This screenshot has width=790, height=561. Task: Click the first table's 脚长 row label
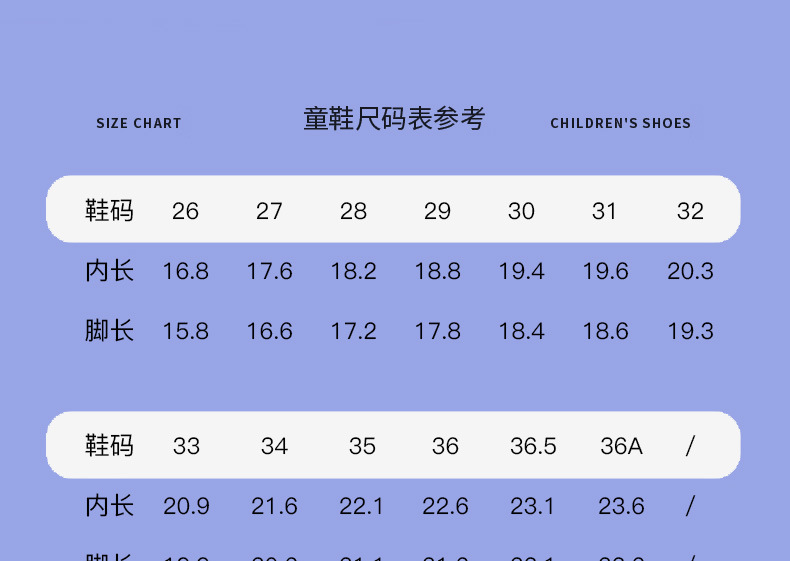(109, 331)
